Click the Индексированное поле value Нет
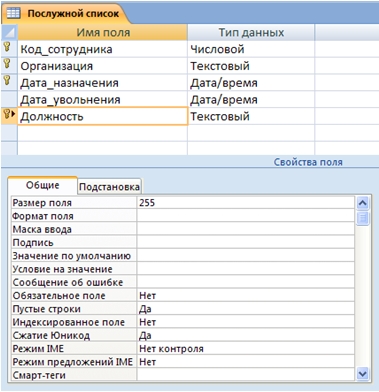This screenshot has width=379, height=392. (246, 322)
